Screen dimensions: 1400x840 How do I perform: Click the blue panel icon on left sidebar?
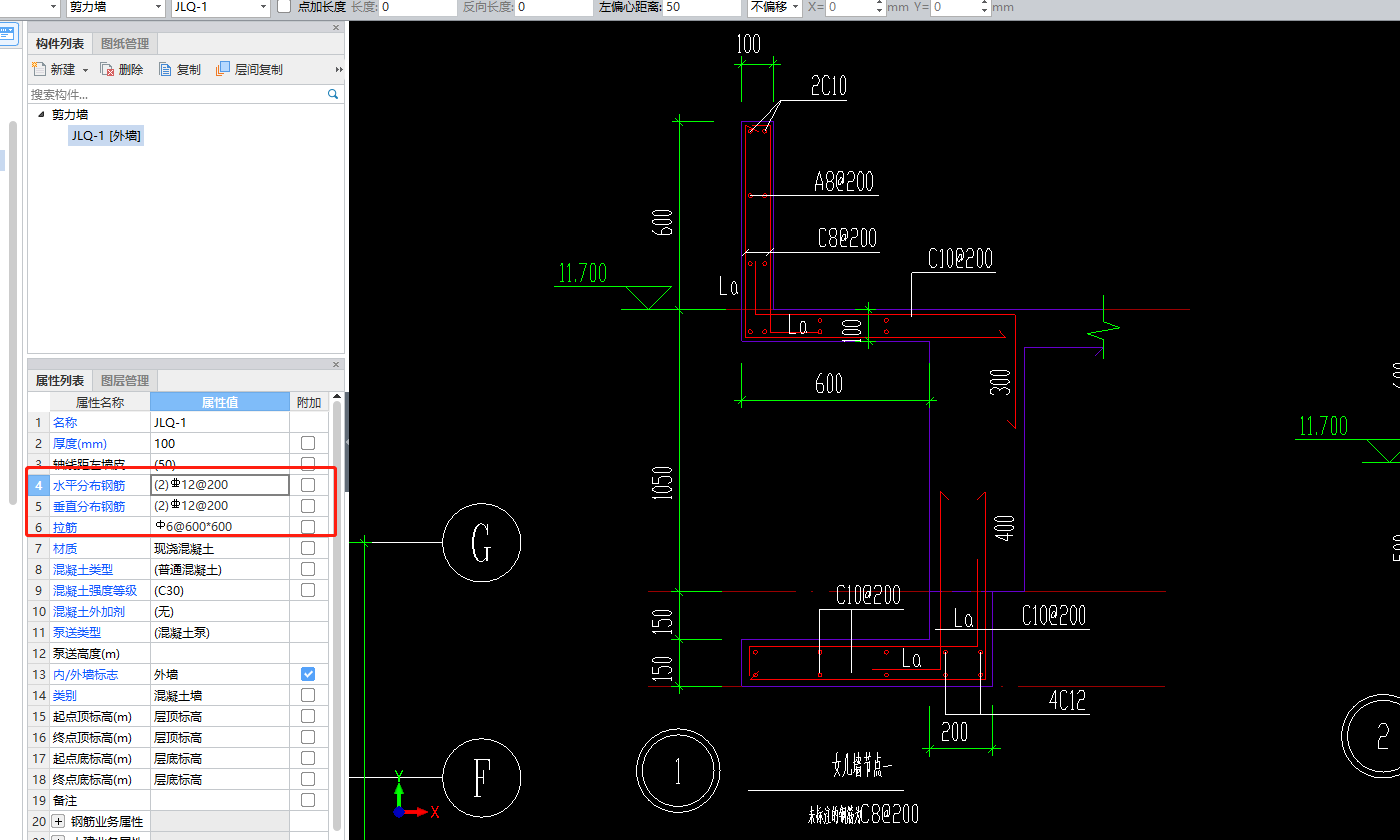8,33
